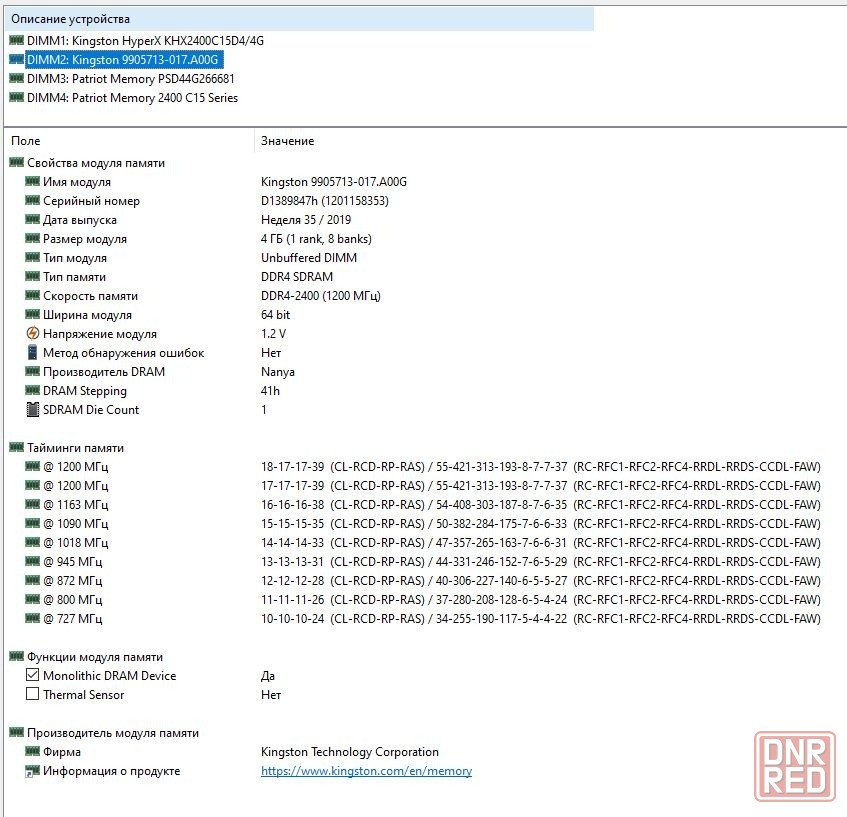Click icon of the 1018 МГц timing row
The height and width of the screenshot is (817, 847).
32,541
